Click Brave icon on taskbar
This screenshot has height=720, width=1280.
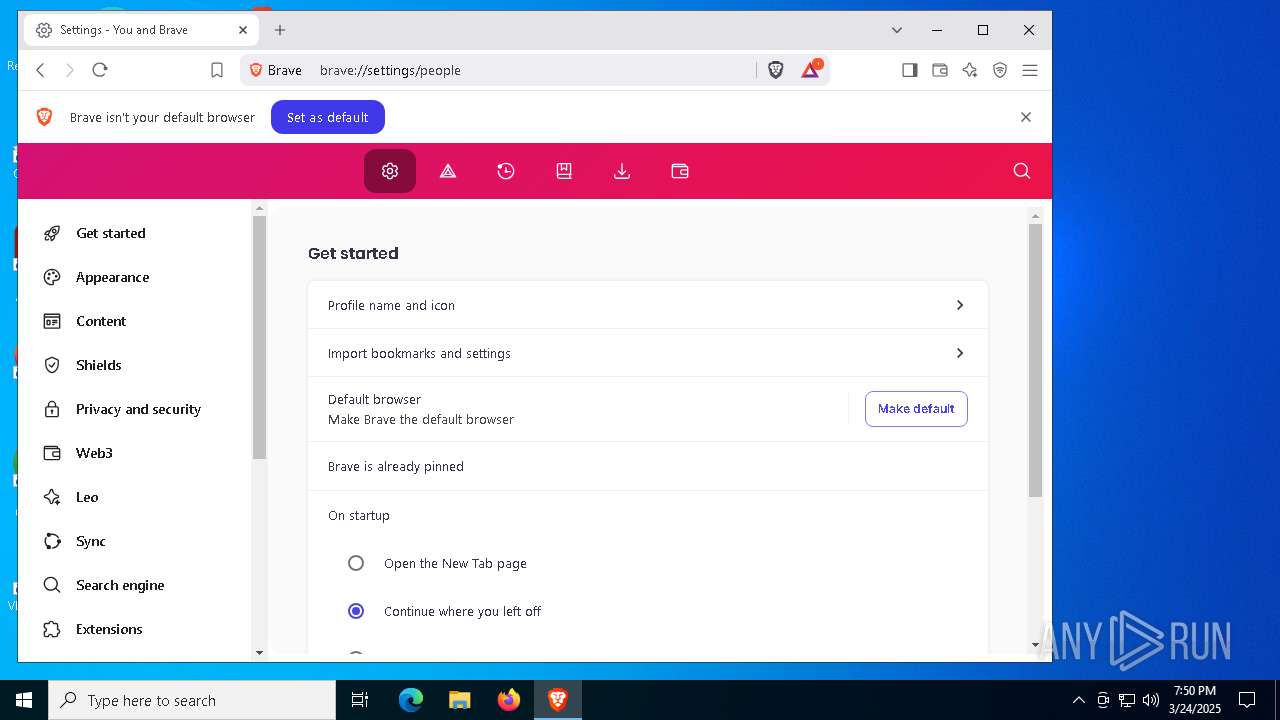coord(558,700)
